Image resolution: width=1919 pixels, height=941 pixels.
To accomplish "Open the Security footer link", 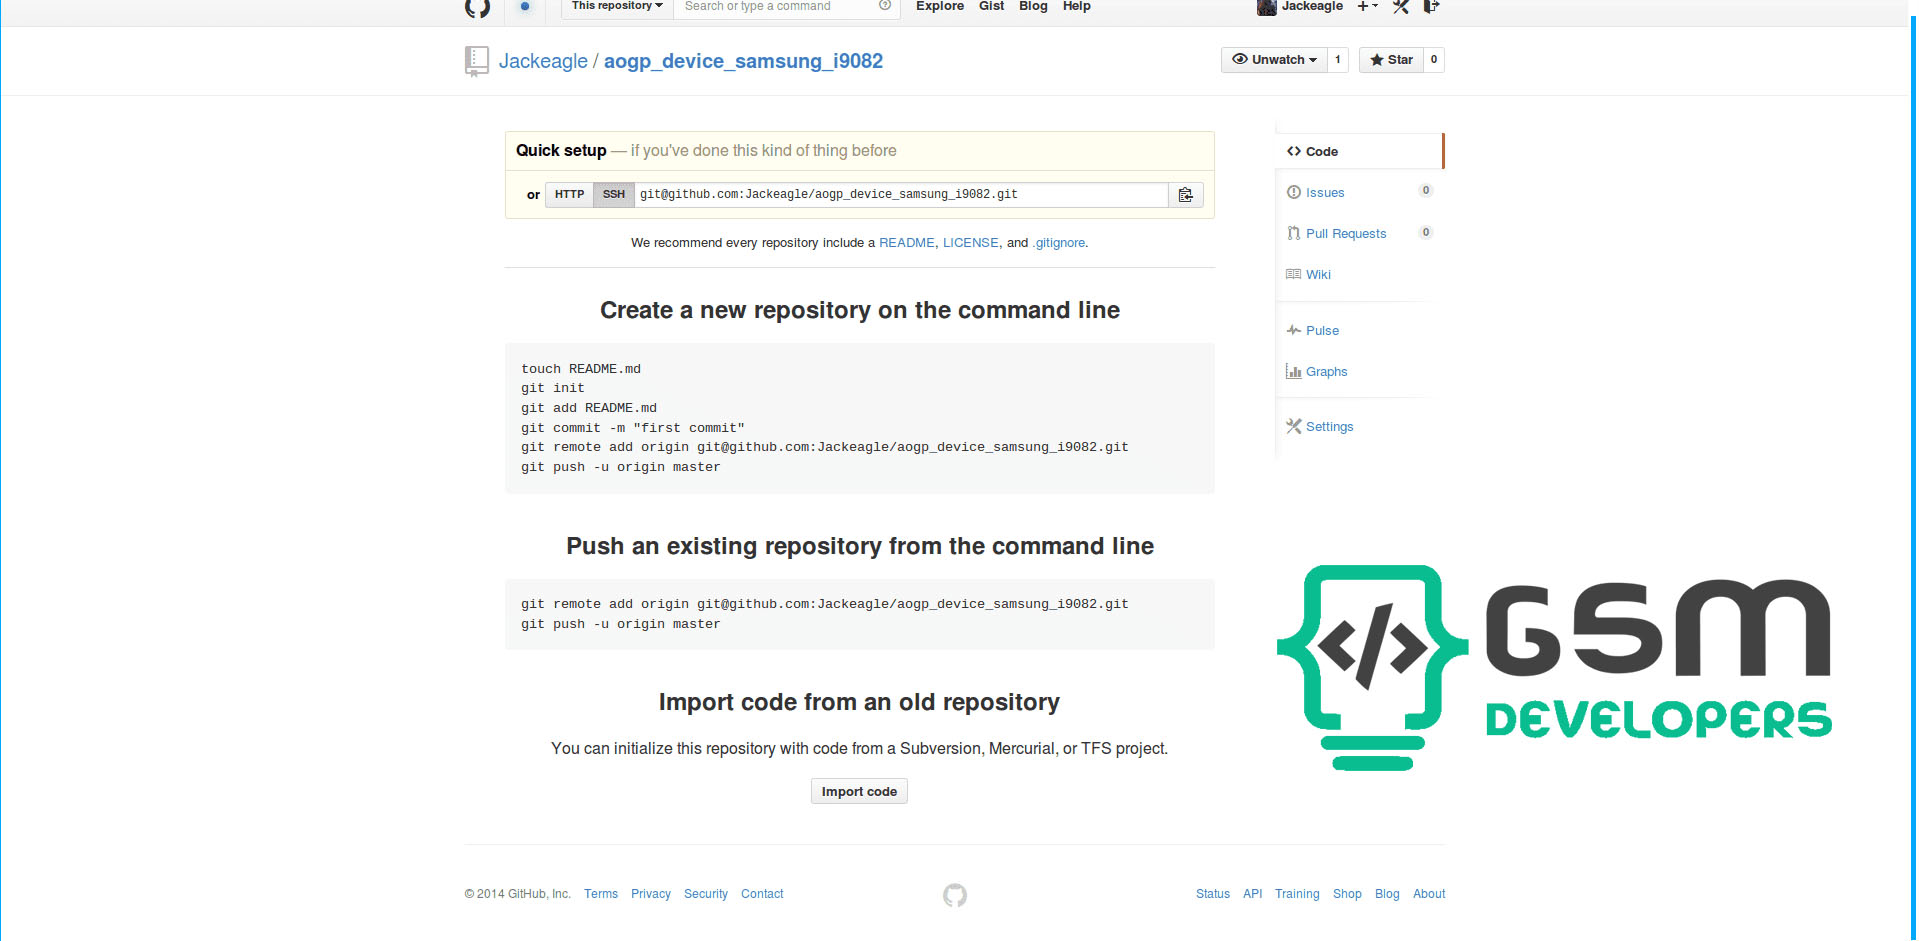I will [706, 894].
